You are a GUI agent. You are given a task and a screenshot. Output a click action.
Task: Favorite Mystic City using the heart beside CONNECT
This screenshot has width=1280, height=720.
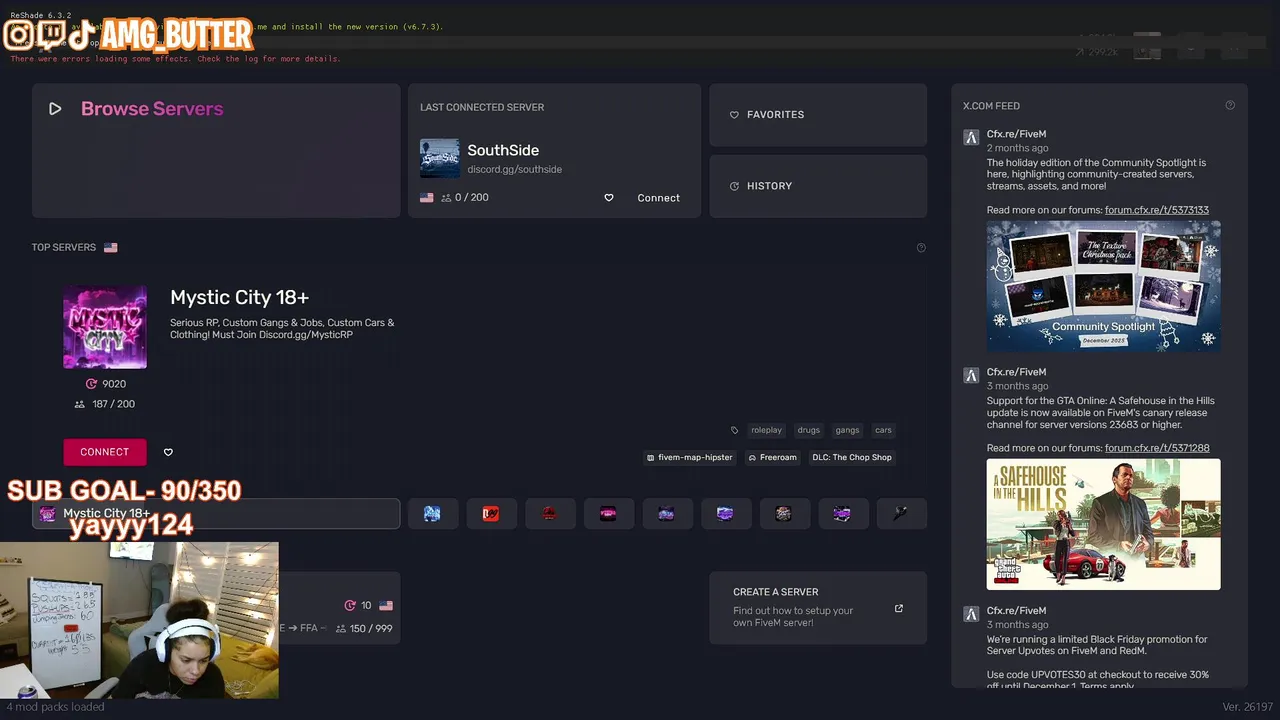point(168,452)
